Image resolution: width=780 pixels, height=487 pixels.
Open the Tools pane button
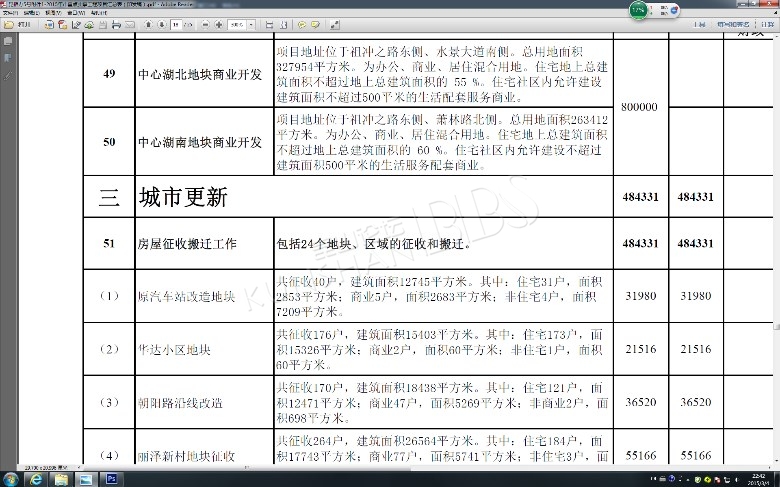pos(699,24)
